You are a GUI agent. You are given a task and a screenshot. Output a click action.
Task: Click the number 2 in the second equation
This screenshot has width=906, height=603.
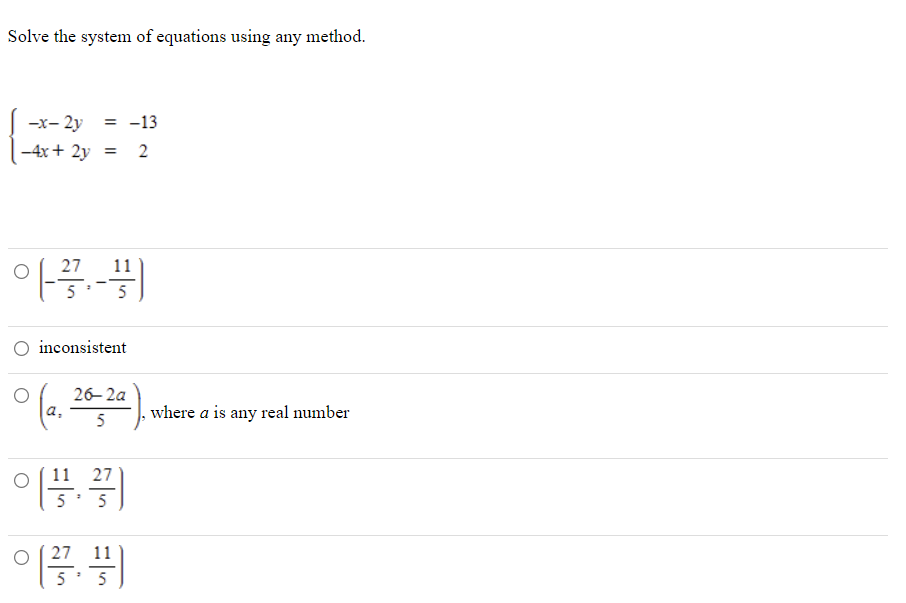(142, 150)
